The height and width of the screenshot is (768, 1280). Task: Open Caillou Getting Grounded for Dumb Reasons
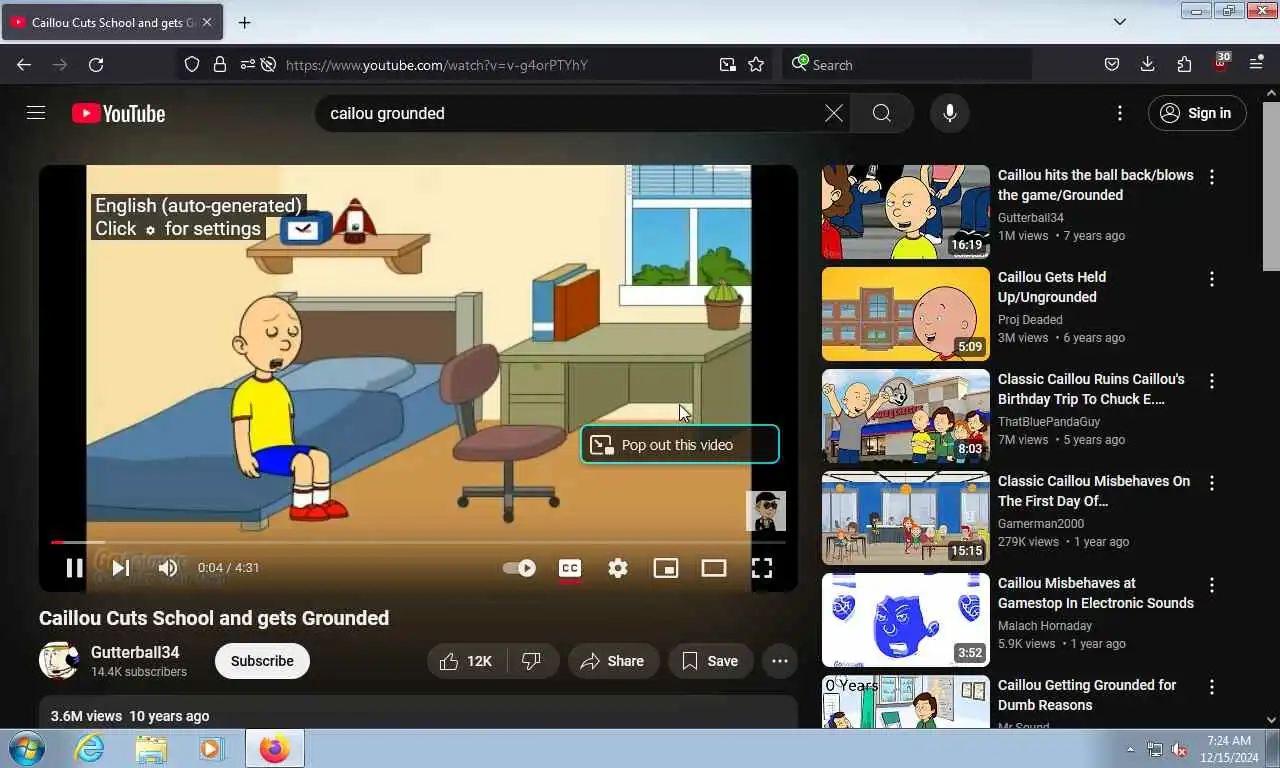1087,695
